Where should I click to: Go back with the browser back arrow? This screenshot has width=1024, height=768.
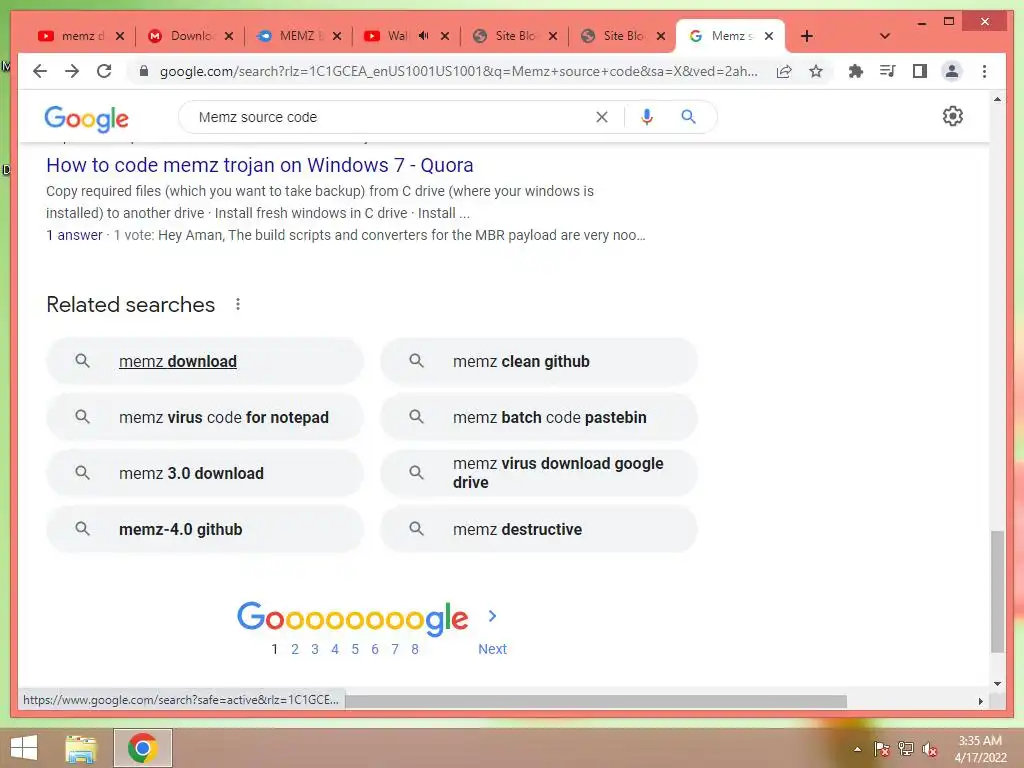pyautogui.click(x=40, y=71)
